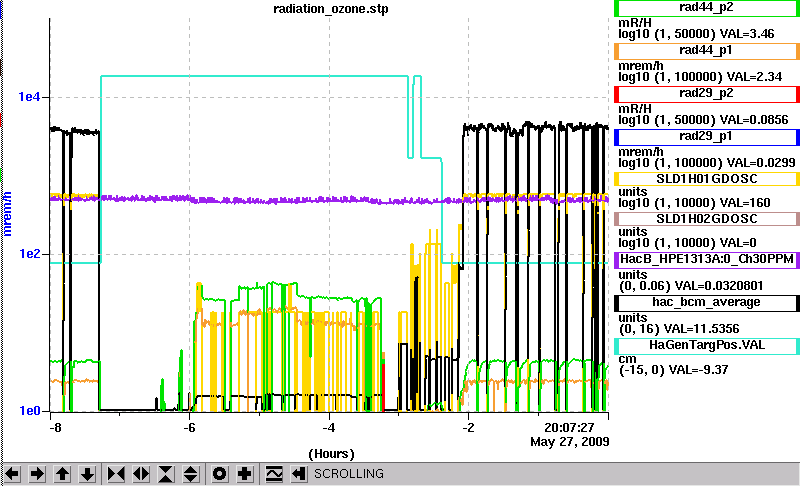The image size is (800, 486).
Task: Click the 'mrem/h' units label under rad29_p1
Action: (x=641, y=152)
